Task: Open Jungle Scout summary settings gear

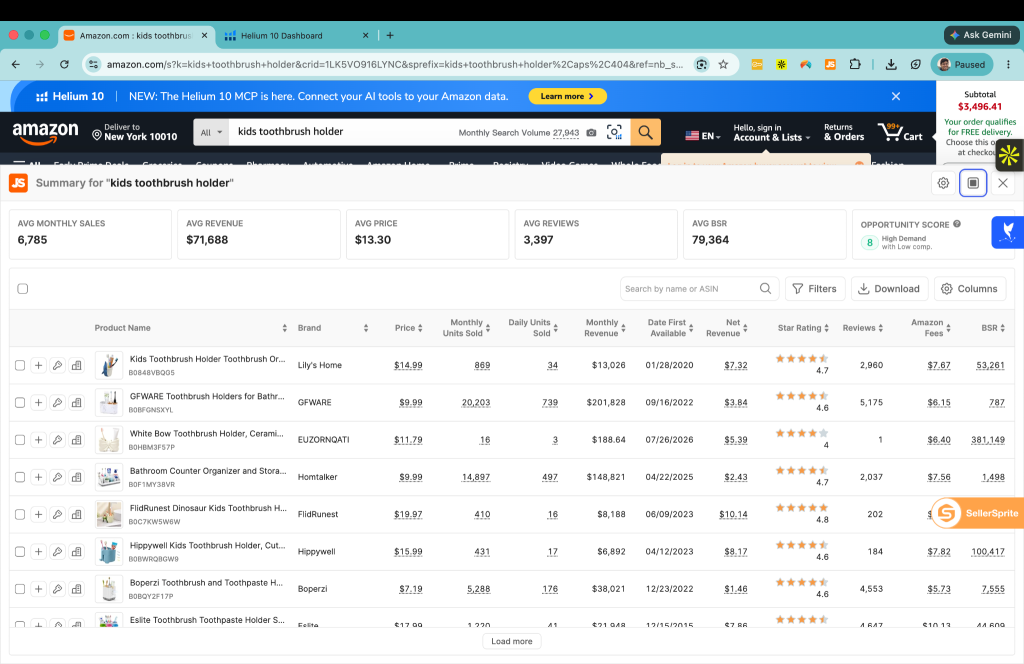Action: [x=943, y=183]
